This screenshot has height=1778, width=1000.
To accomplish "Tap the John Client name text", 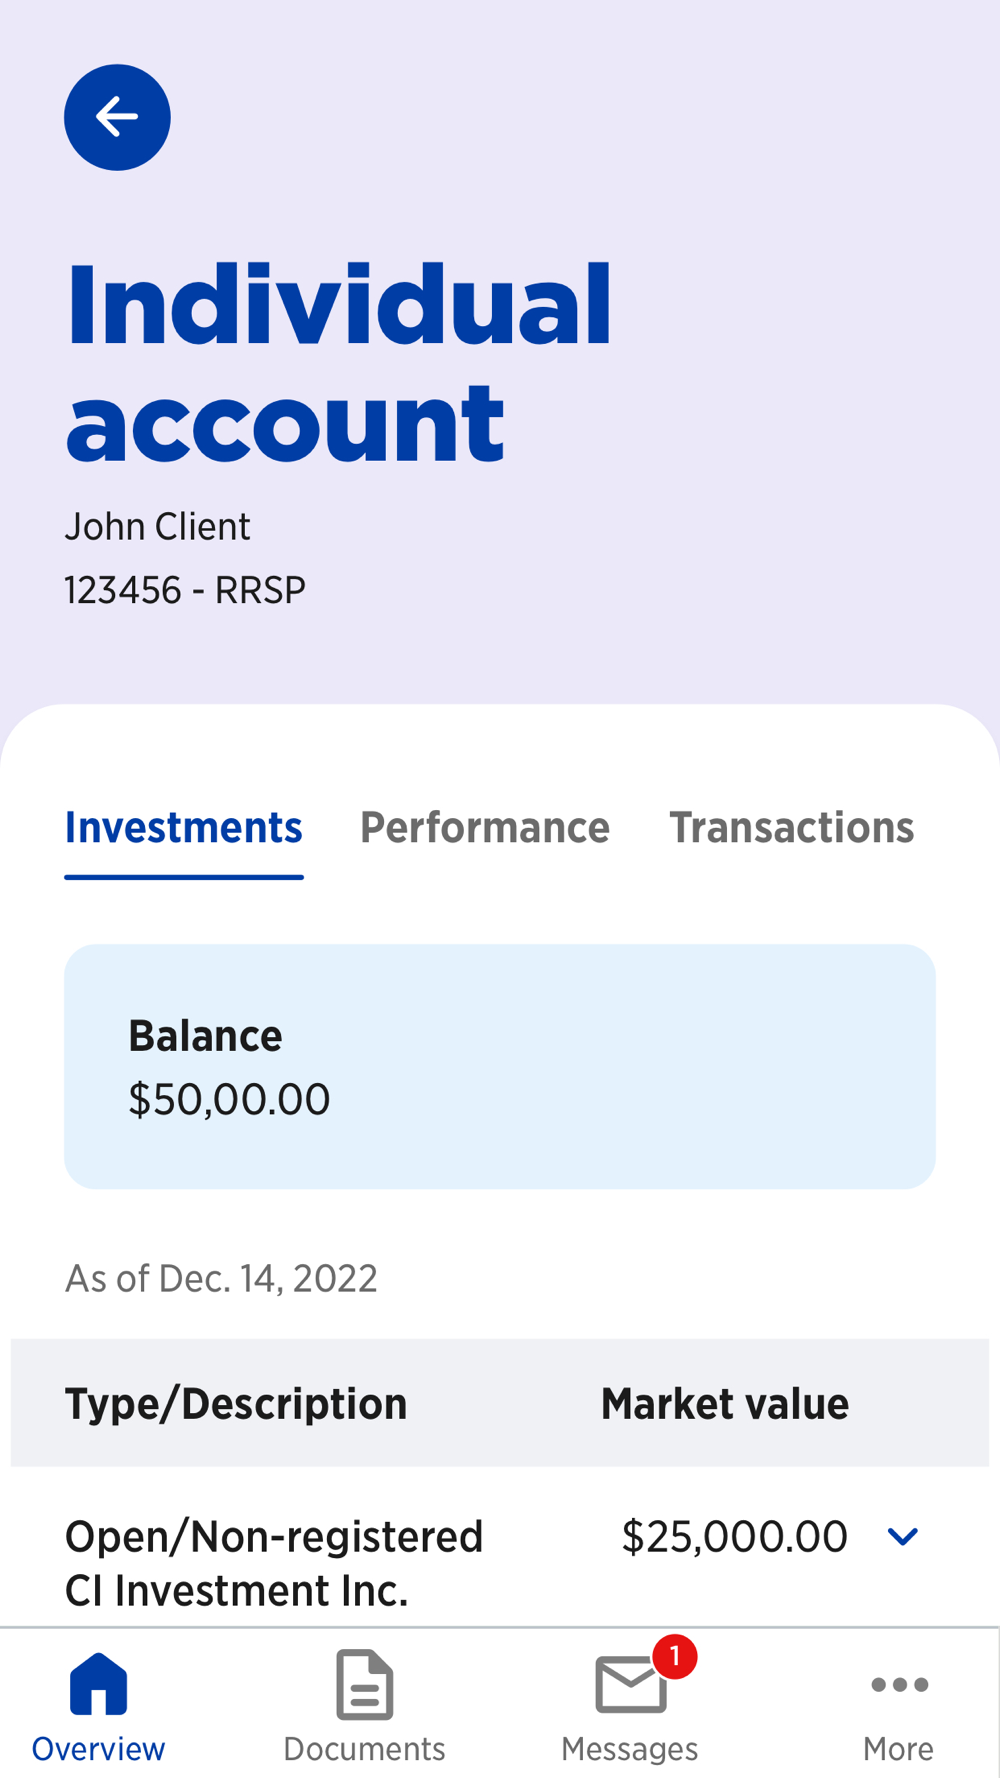I will tap(157, 527).
